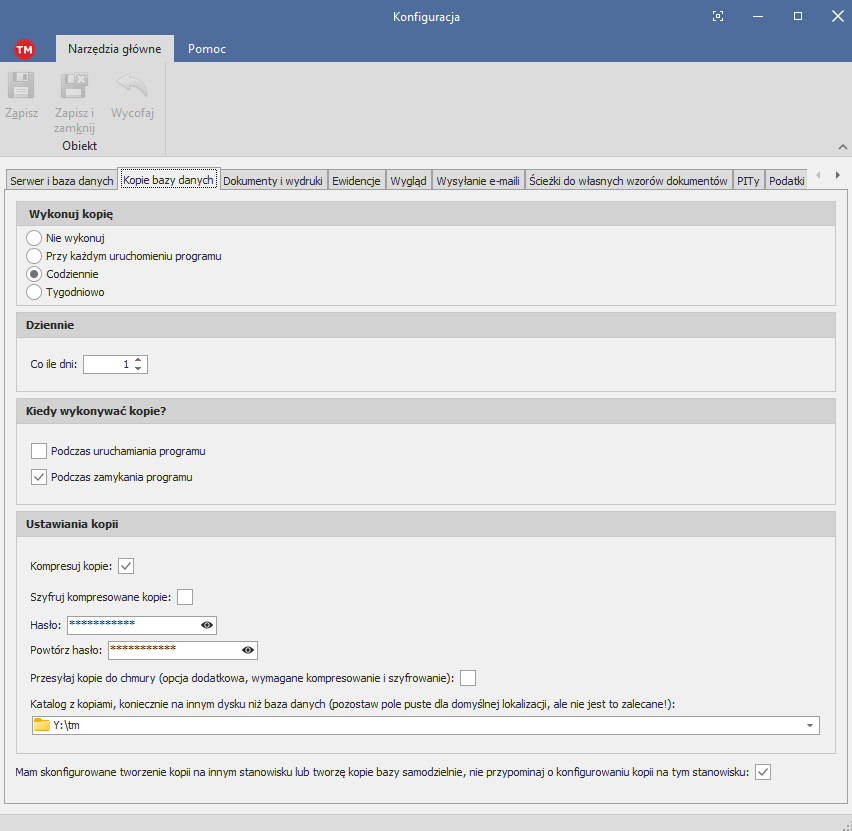Uncheck the Kompresuj kopie checkbox
This screenshot has width=852, height=831.
click(126, 566)
